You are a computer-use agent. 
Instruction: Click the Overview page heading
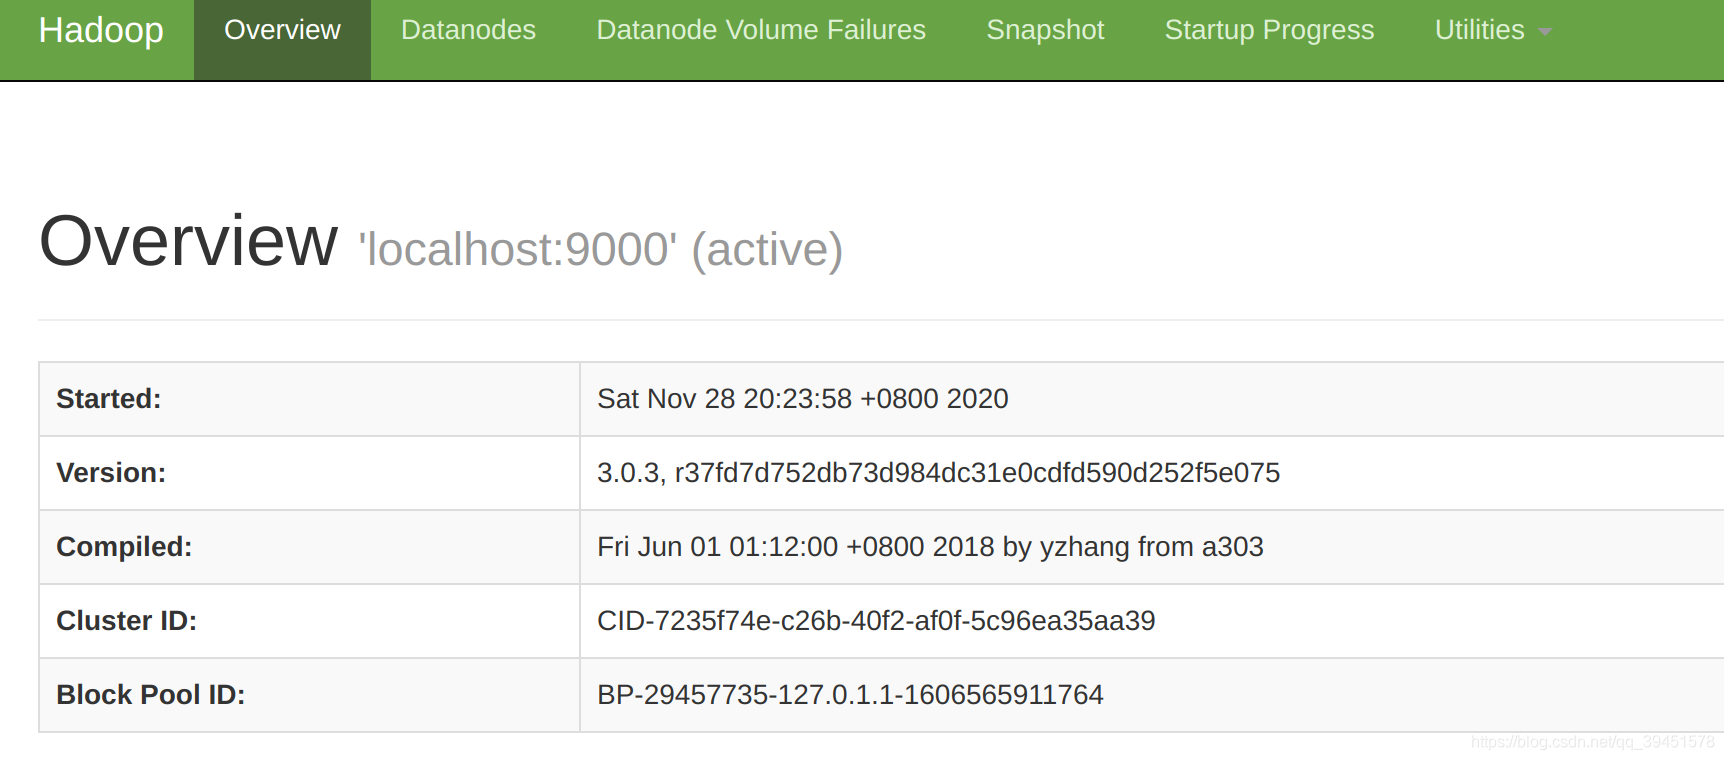(188, 242)
